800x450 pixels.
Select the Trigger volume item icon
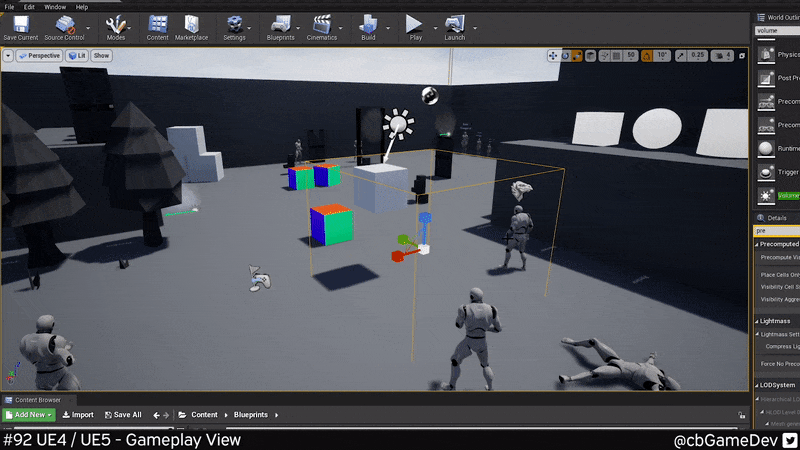(x=766, y=172)
